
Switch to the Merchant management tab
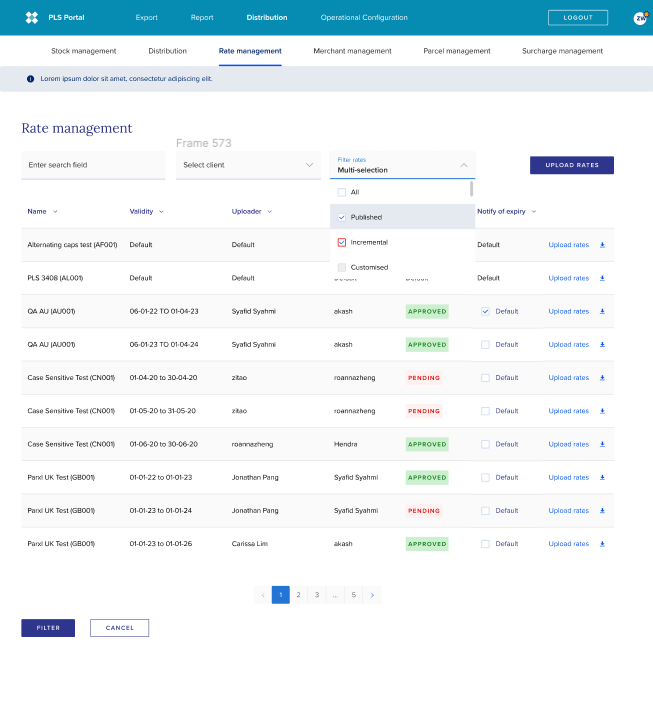[352, 51]
